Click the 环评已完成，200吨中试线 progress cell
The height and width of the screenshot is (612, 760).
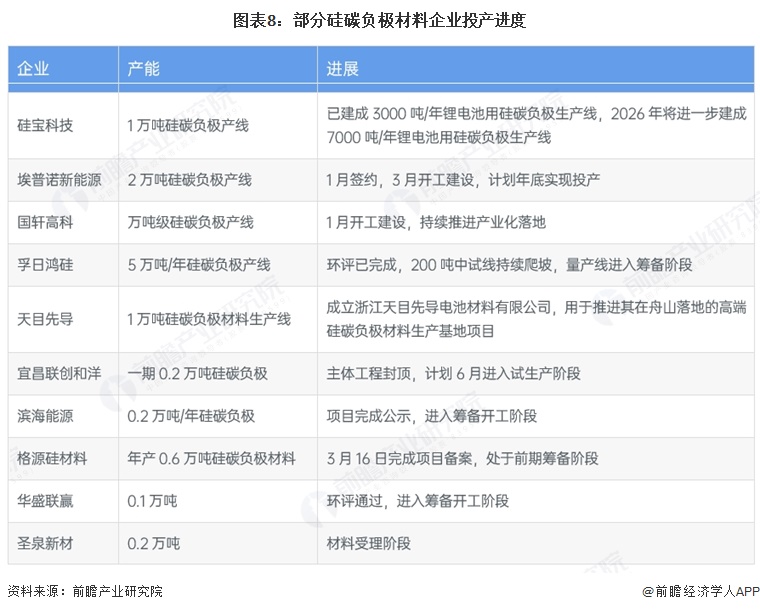[x=536, y=265]
